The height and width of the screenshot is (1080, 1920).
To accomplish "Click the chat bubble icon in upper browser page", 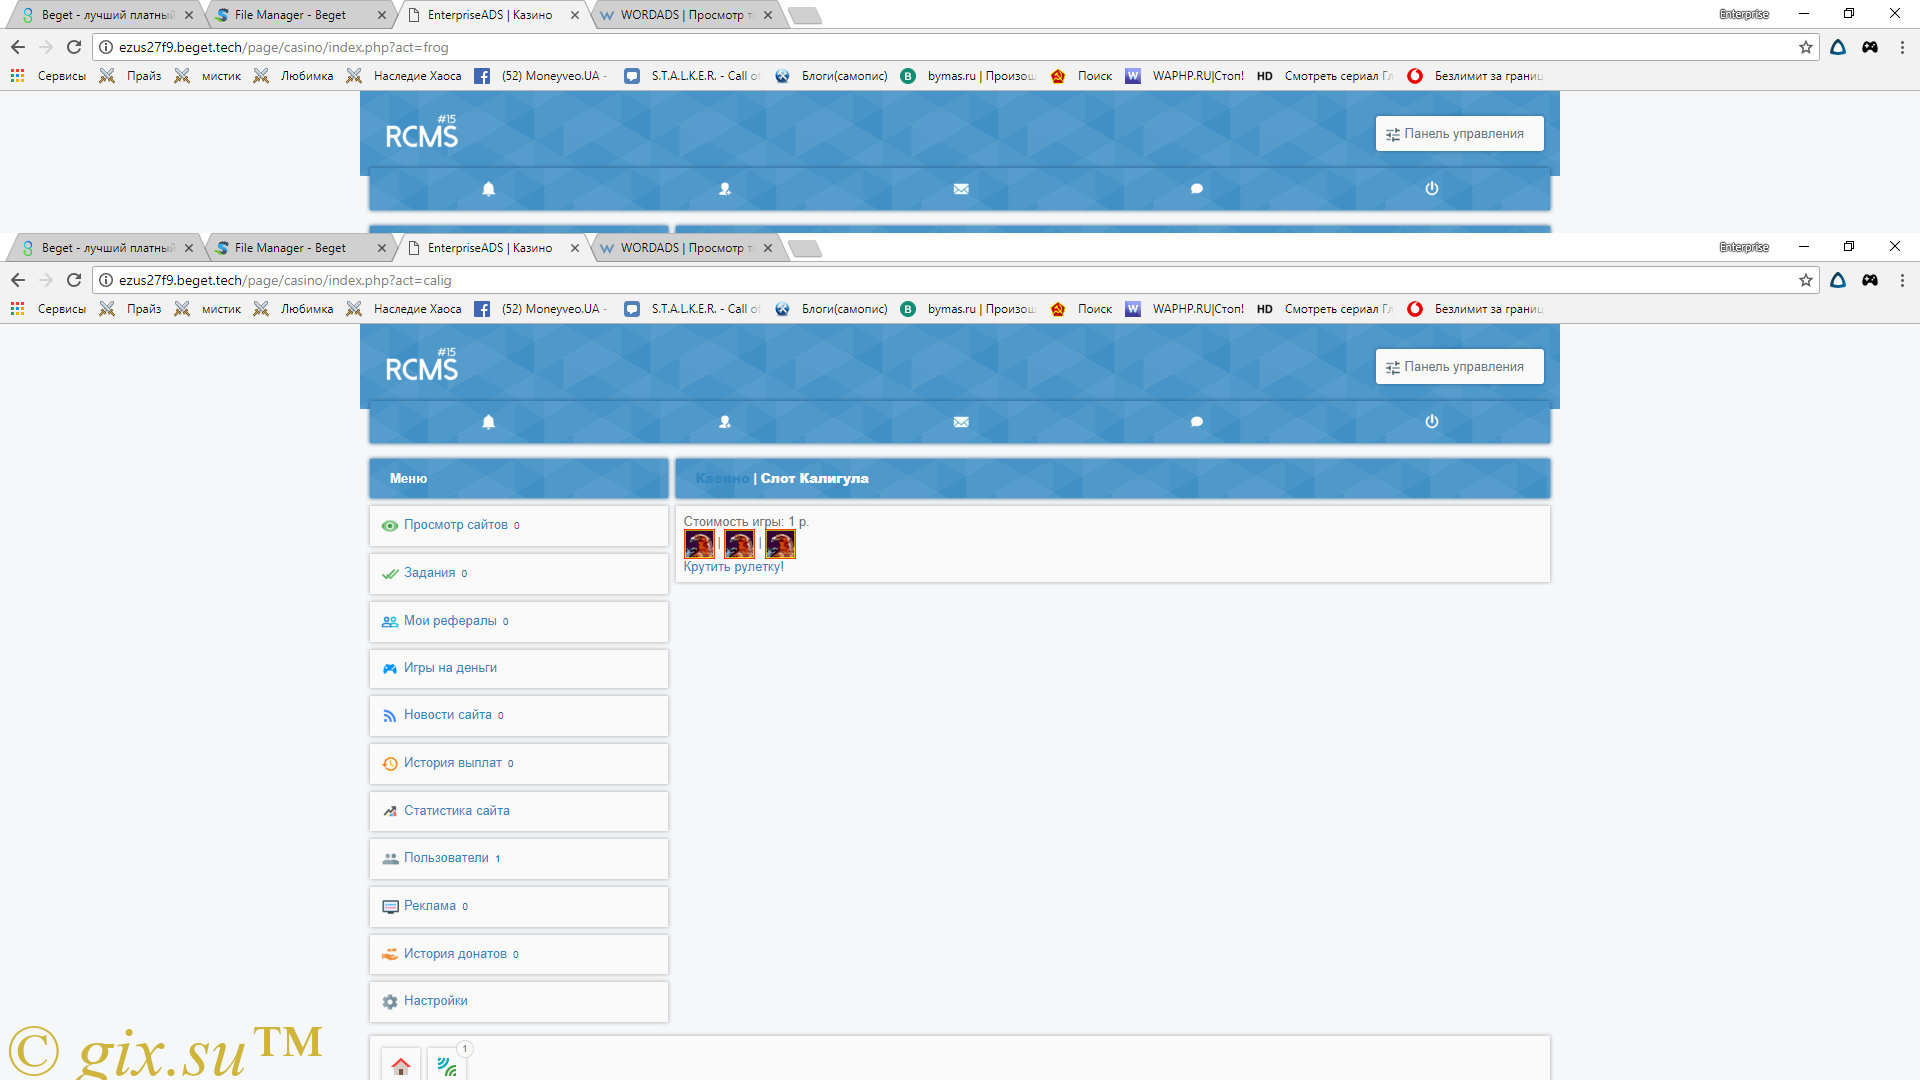I will tap(1197, 189).
